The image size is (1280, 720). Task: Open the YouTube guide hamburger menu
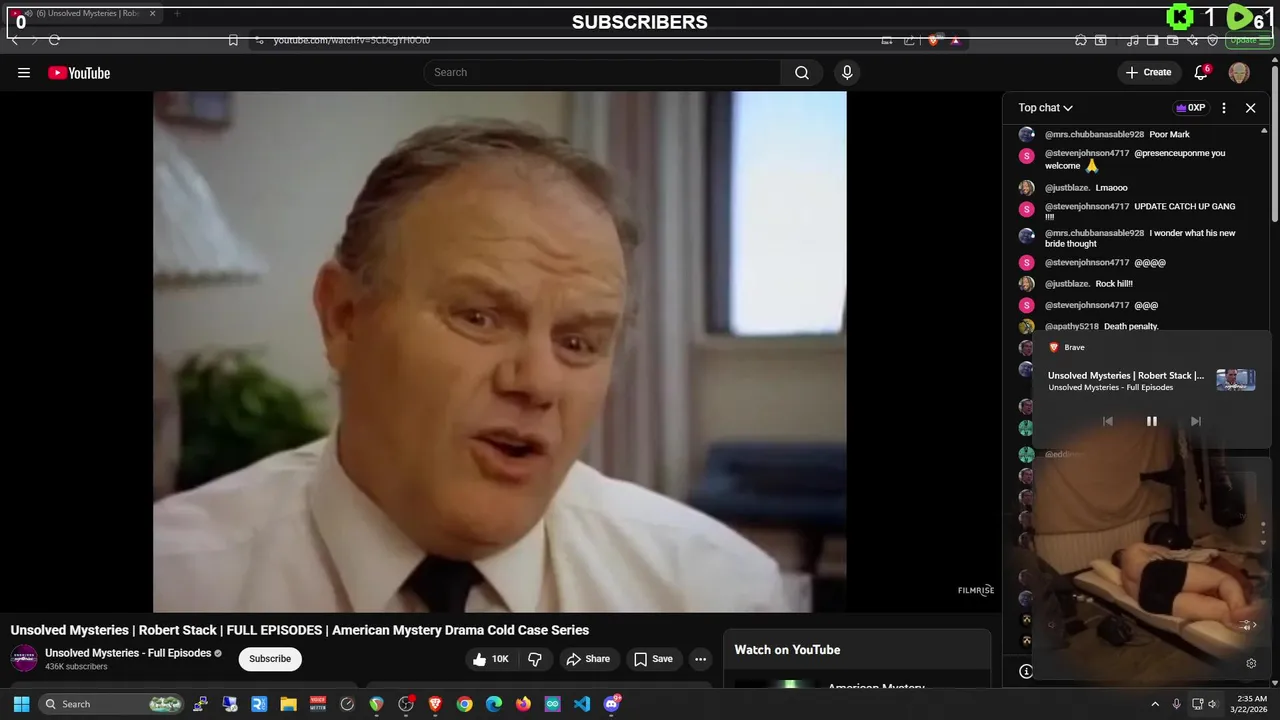click(24, 72)
